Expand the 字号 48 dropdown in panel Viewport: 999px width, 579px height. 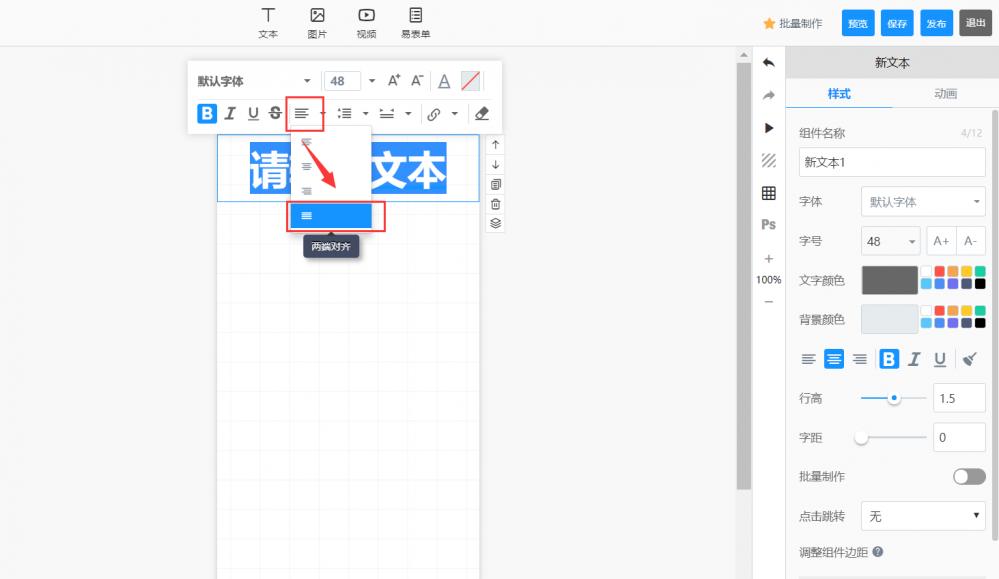891,241
